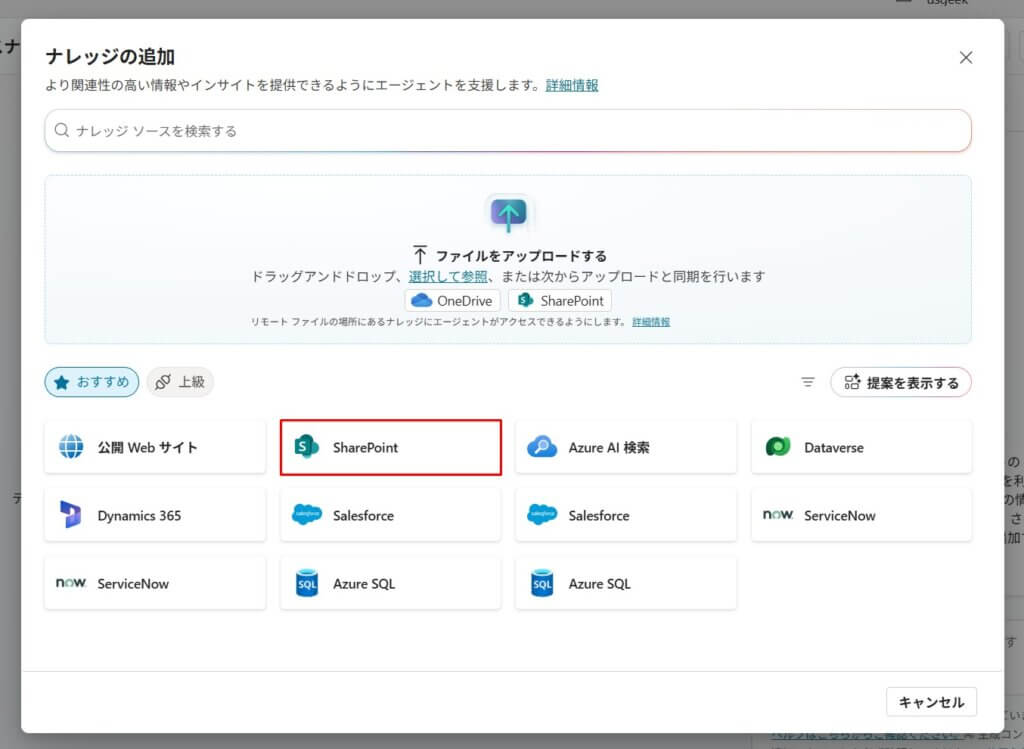Choose the highlighted SharePoint knowledge source
1024x749 pixels.
[390, 447]
